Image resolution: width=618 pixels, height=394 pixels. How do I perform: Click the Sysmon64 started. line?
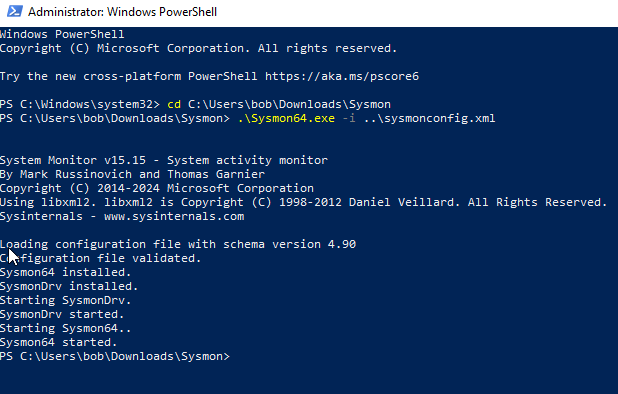coord(59,342)
